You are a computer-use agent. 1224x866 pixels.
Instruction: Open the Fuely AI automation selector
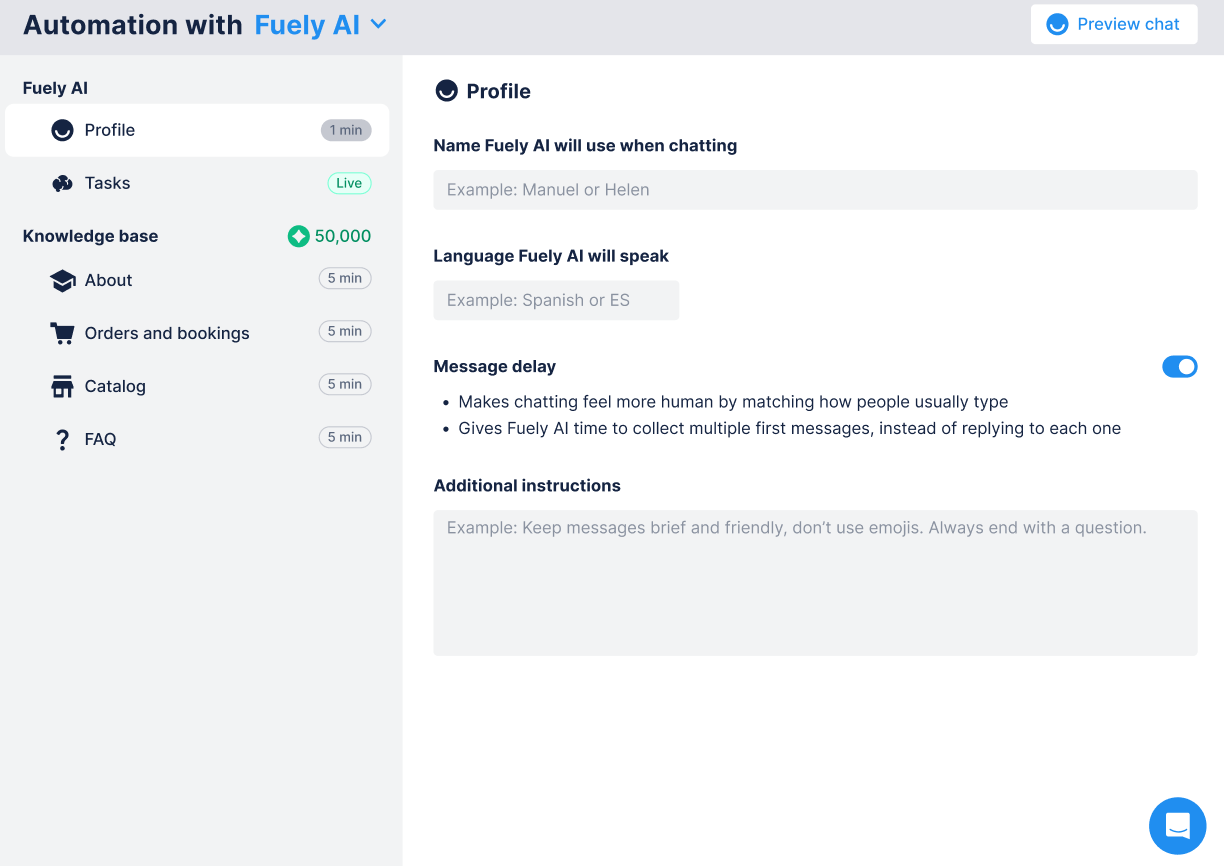308,25
